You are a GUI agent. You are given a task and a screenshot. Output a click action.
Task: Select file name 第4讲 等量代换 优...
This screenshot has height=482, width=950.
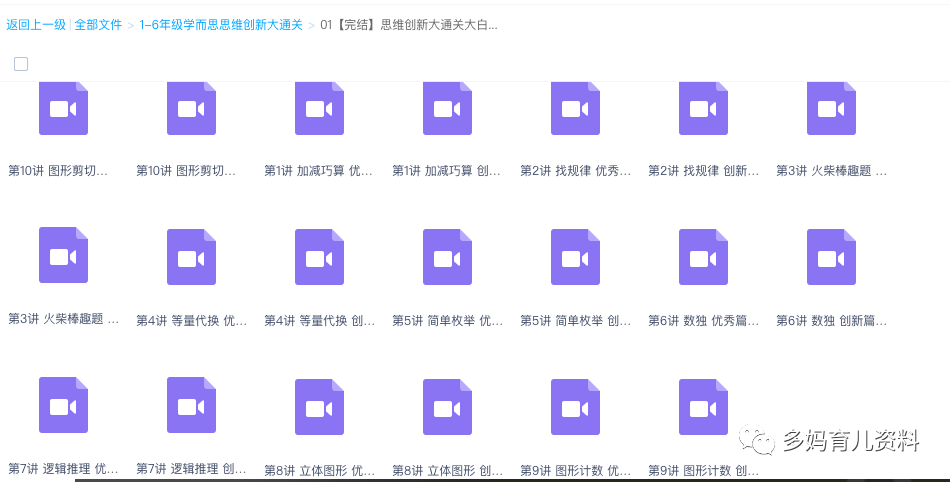pyautogui.click(x=191, y=321)
